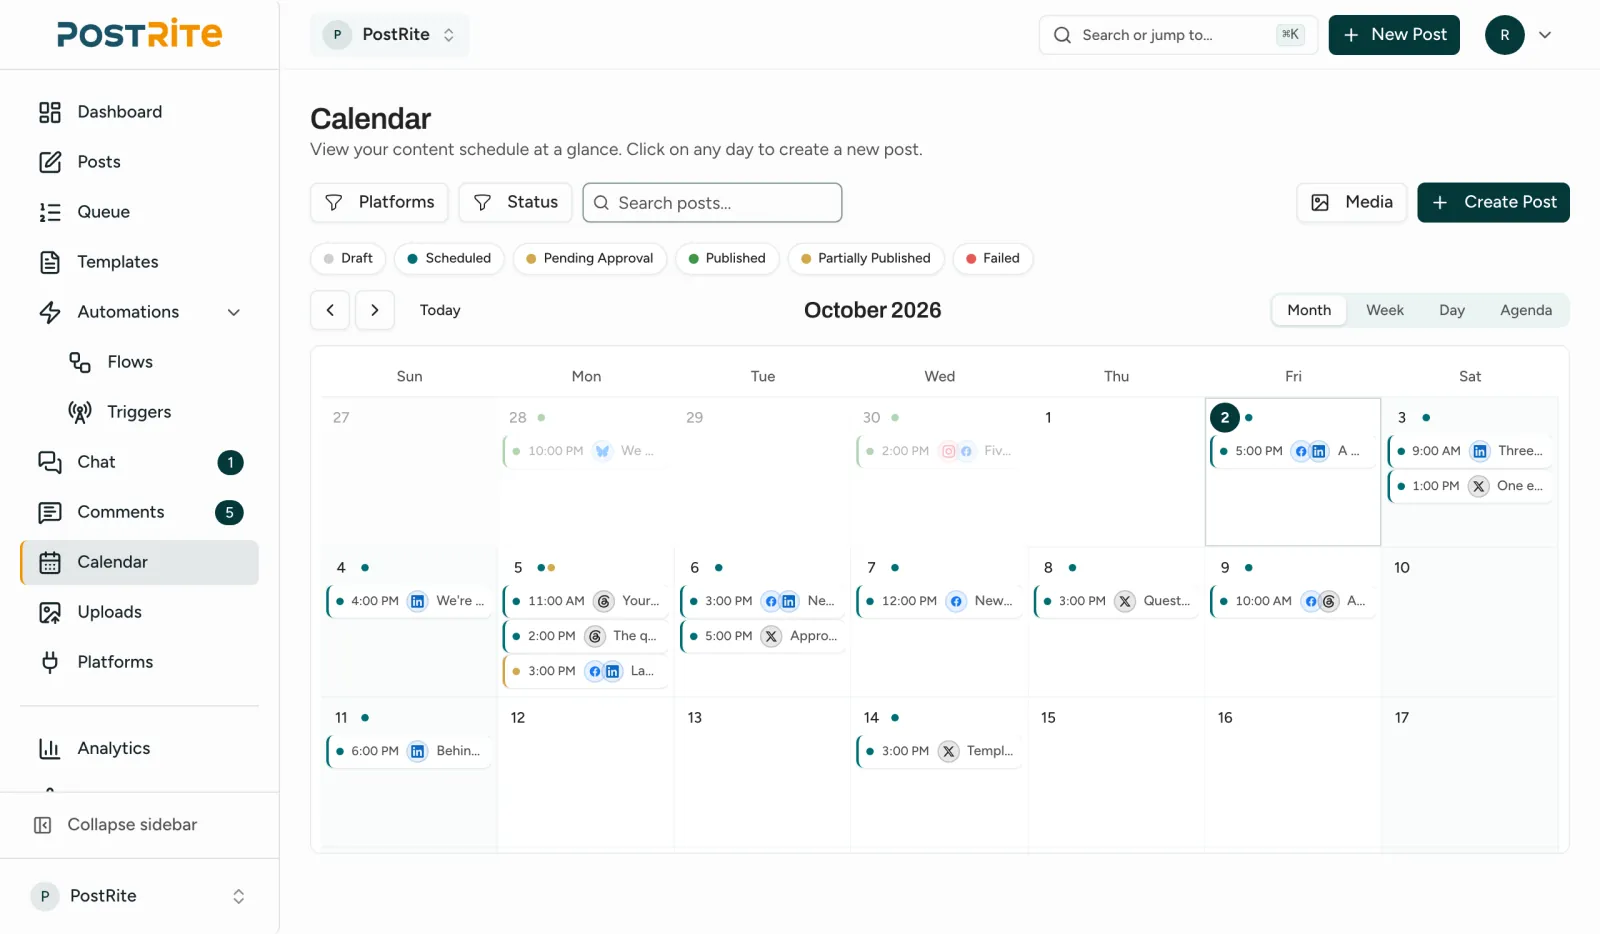Image resolution: width=1600 pixels, height=934 pixels.
Task: Open the Queue page
Action: [139, 212]
